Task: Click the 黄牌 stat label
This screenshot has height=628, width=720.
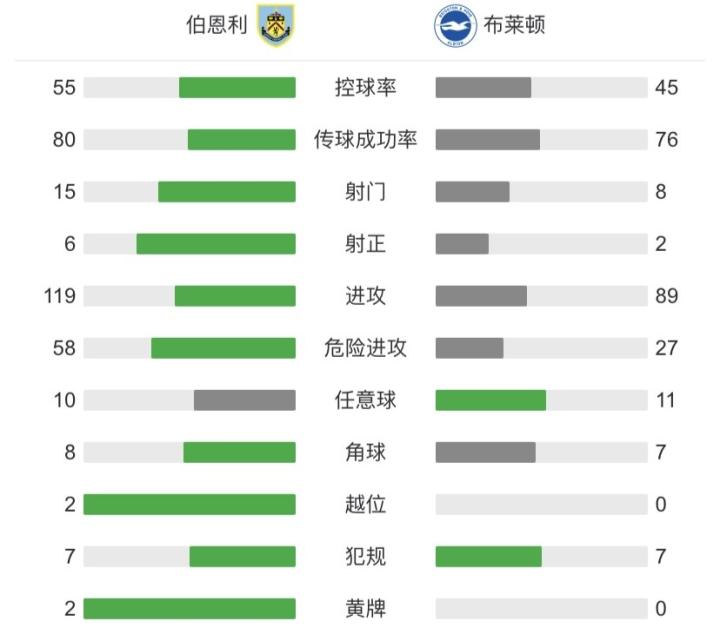Action: (x=365, y=608)
